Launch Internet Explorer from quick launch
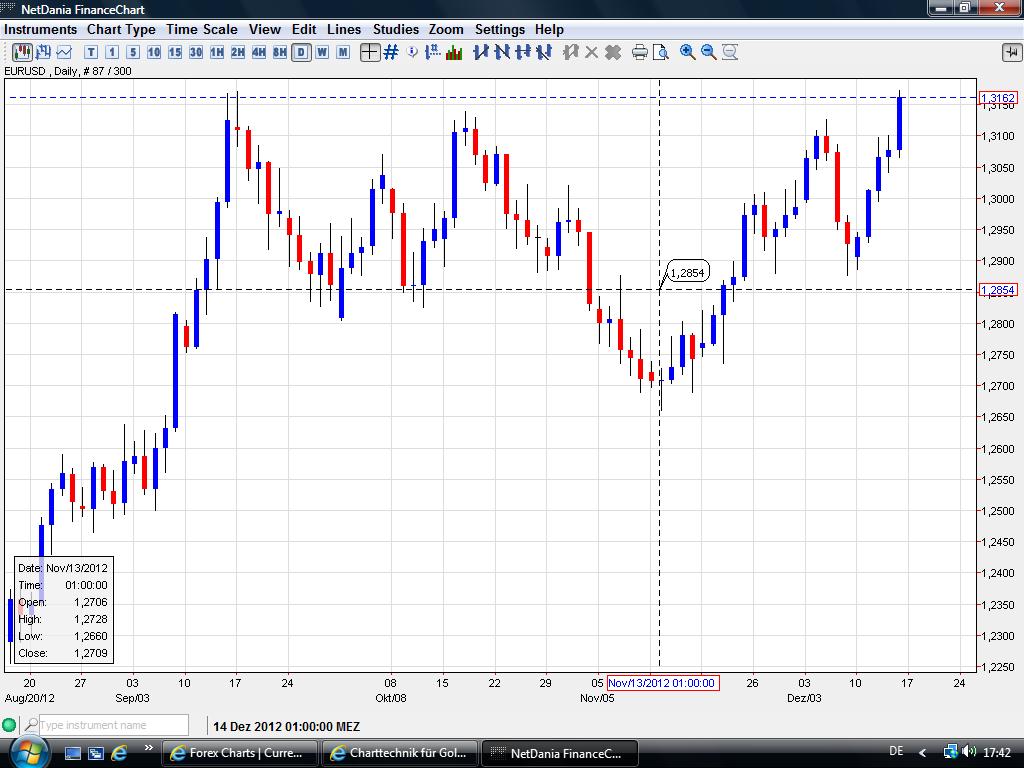Image resolution: width=1024 pixels, height=768 pixels. [x=120, y=753]
